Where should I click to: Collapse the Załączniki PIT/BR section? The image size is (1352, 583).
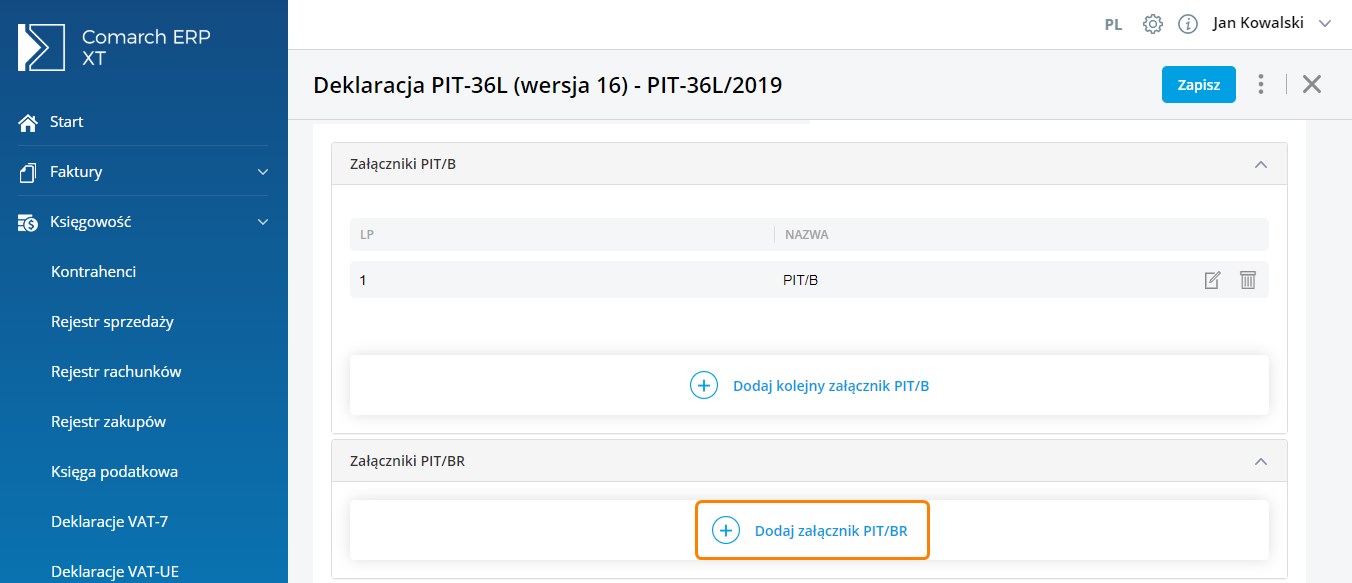[x=1261, y=461]
